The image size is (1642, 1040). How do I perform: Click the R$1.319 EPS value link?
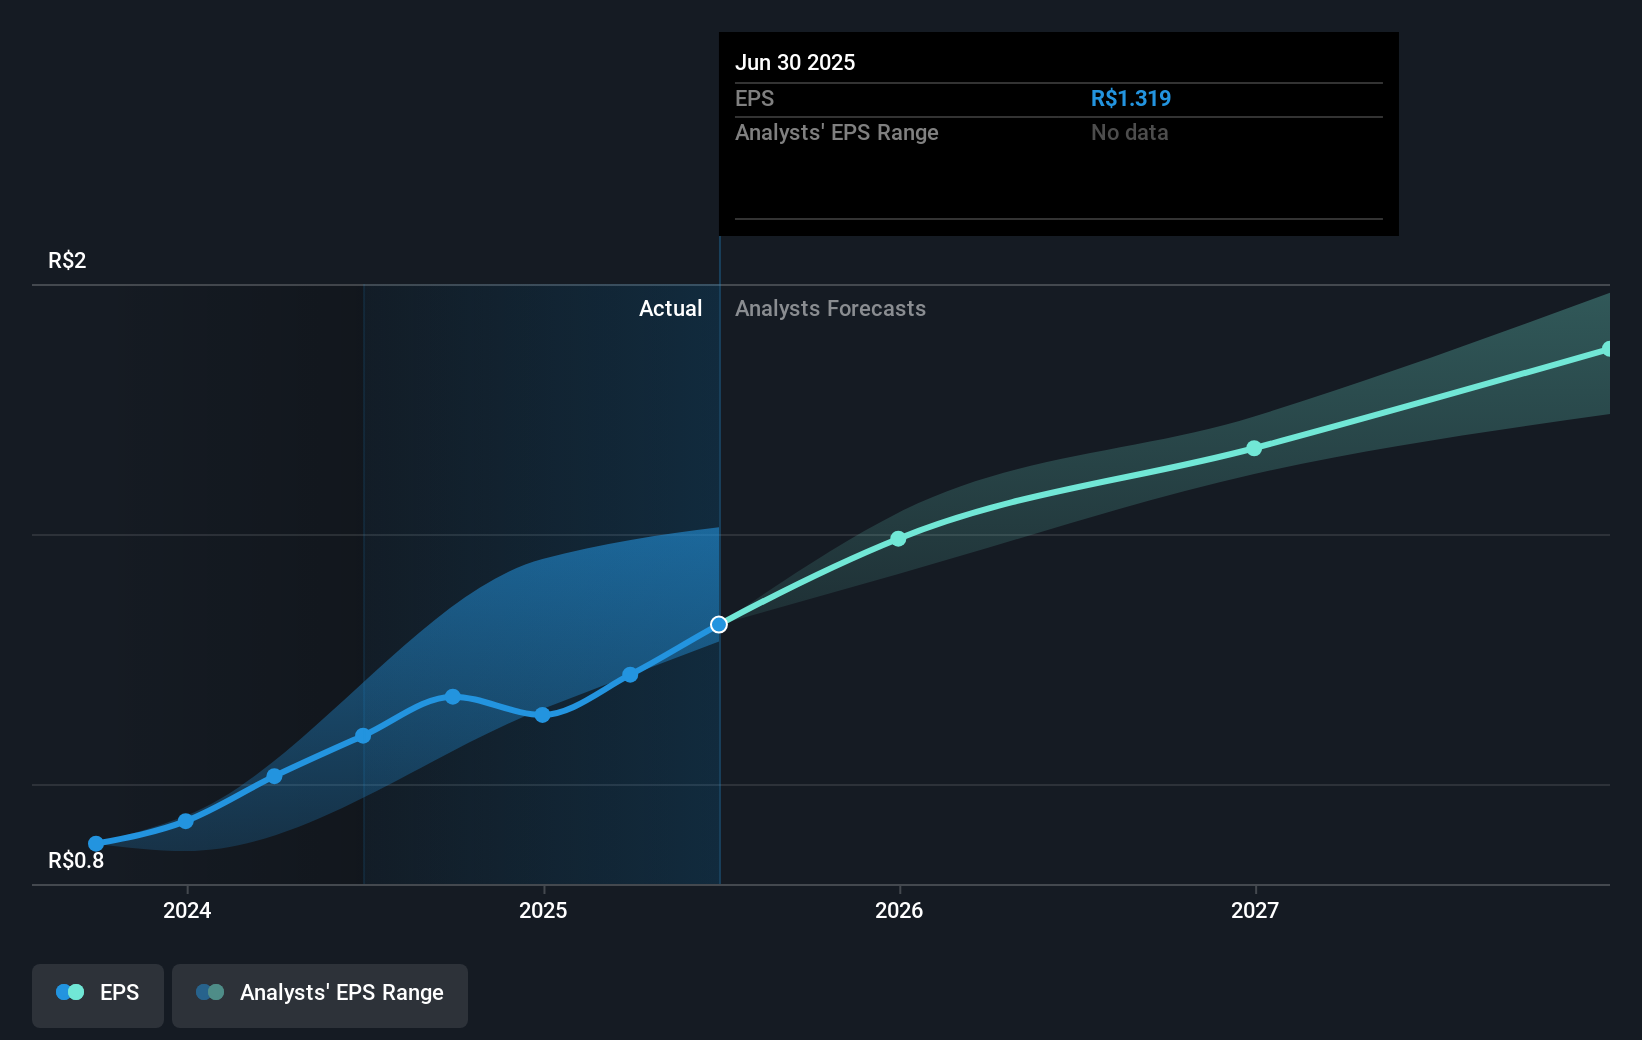click(1131, 98)
